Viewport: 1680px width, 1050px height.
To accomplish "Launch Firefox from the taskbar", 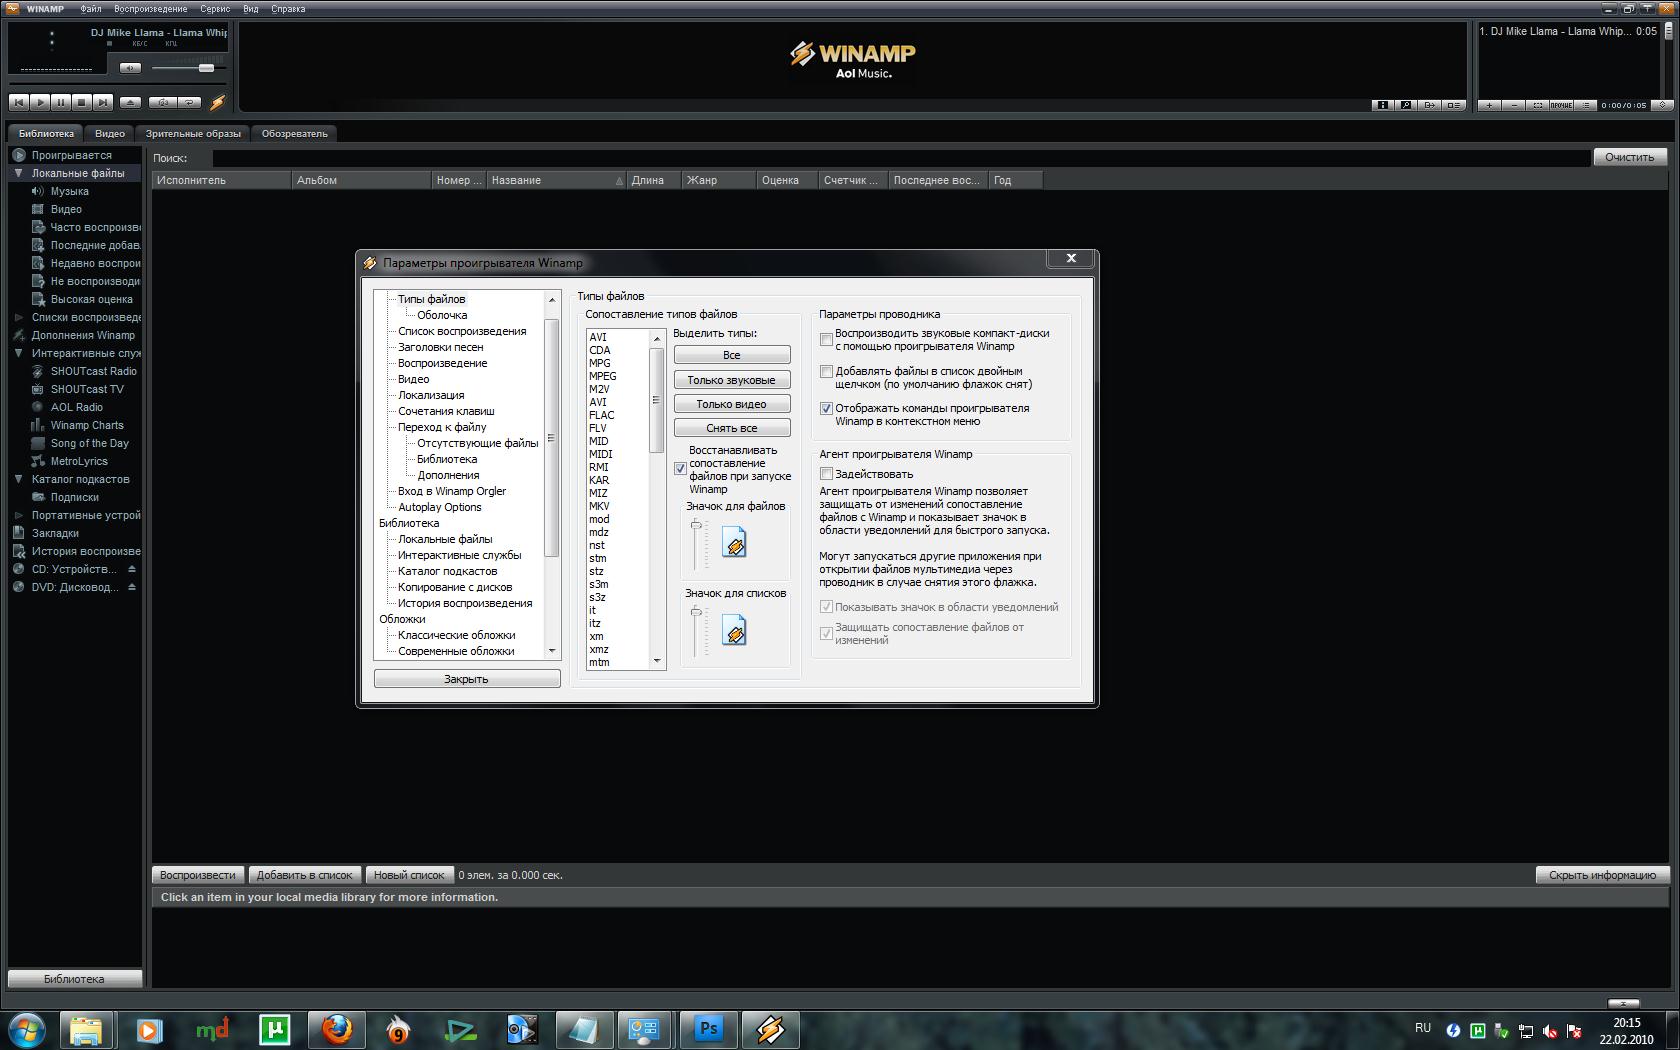I will pyautogui.click(x=337, y=1029).
